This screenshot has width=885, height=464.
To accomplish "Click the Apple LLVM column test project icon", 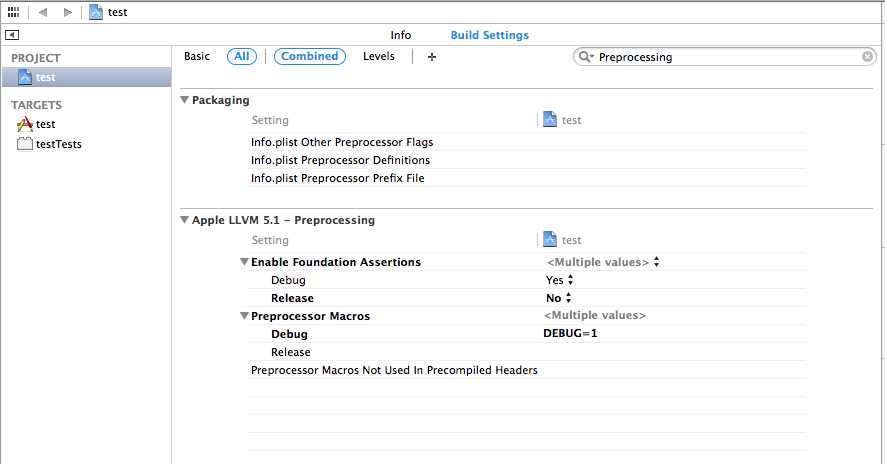I will (550, 239).
